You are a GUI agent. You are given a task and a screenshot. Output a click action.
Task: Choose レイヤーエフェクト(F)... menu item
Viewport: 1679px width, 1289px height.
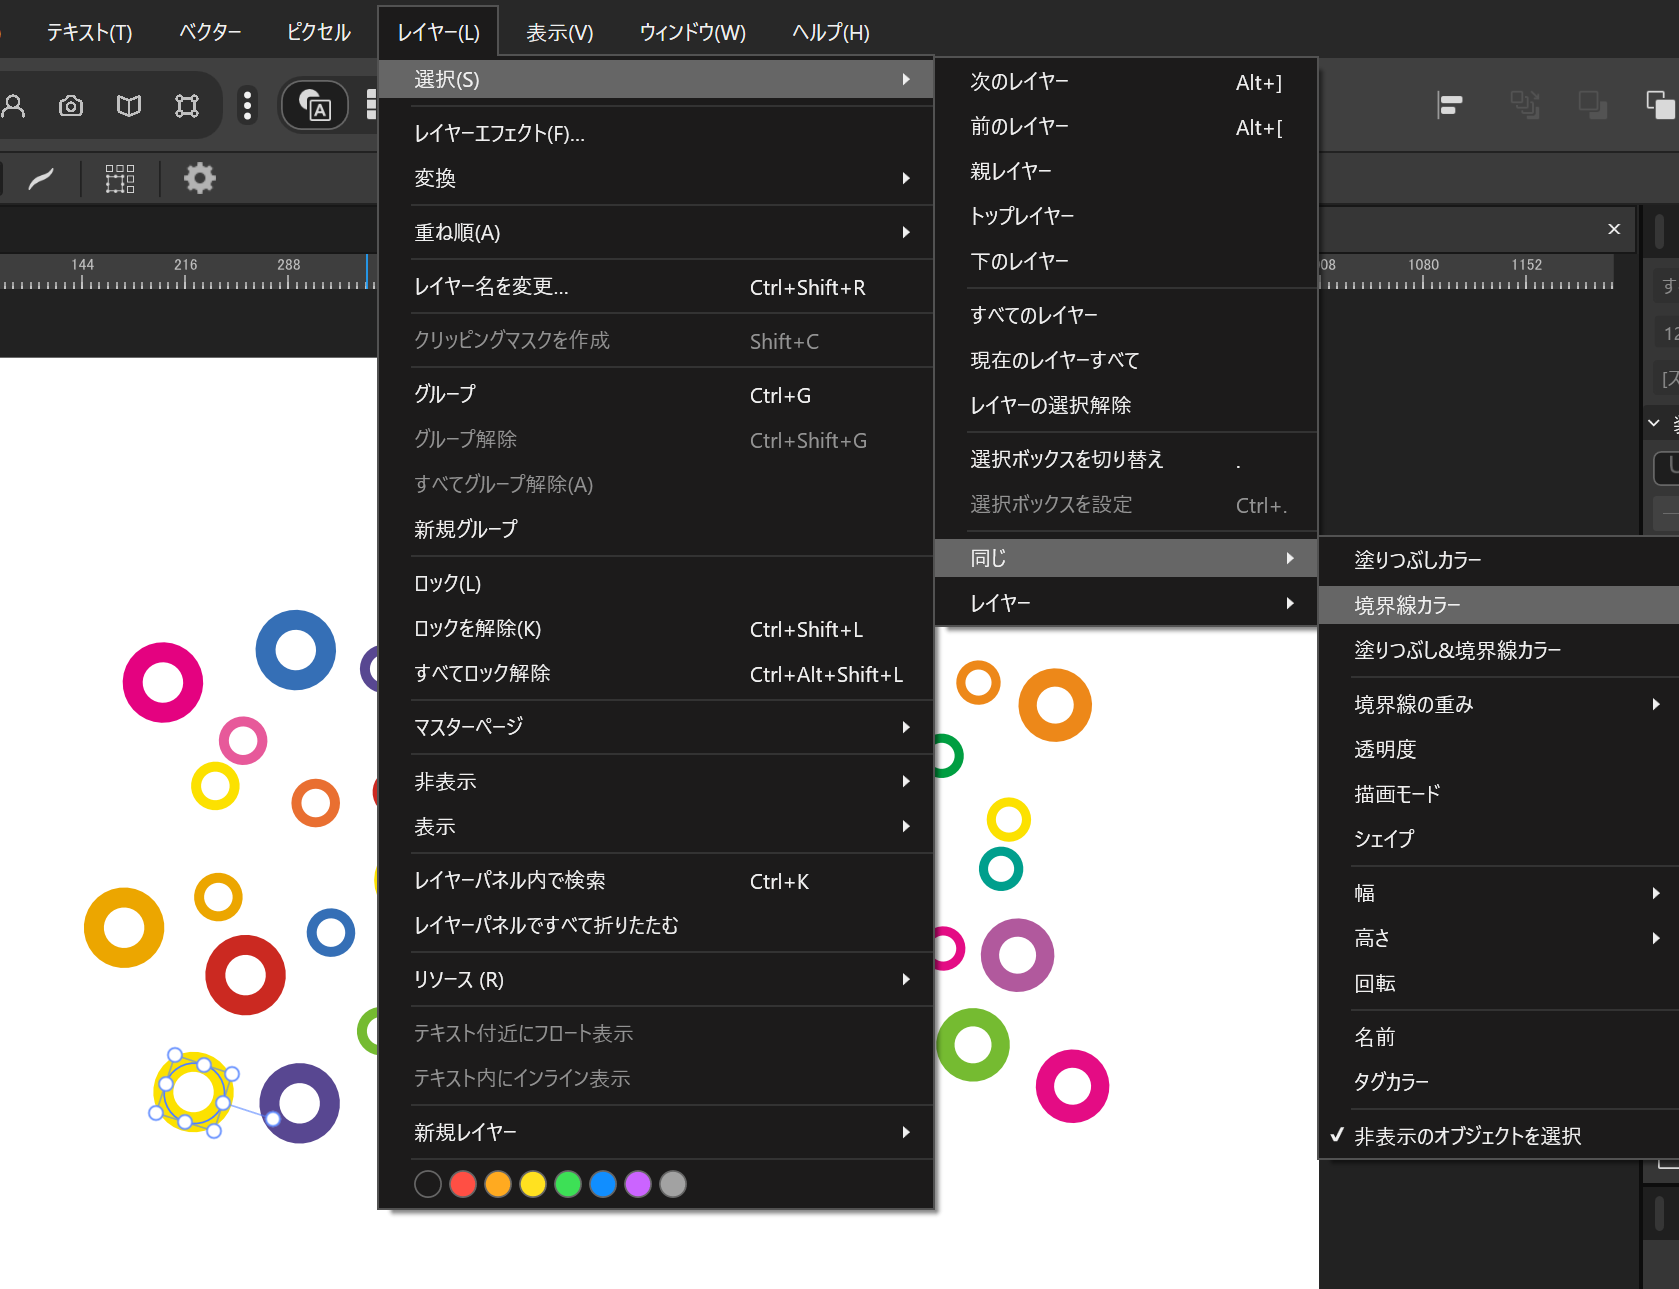pos(656,133)
